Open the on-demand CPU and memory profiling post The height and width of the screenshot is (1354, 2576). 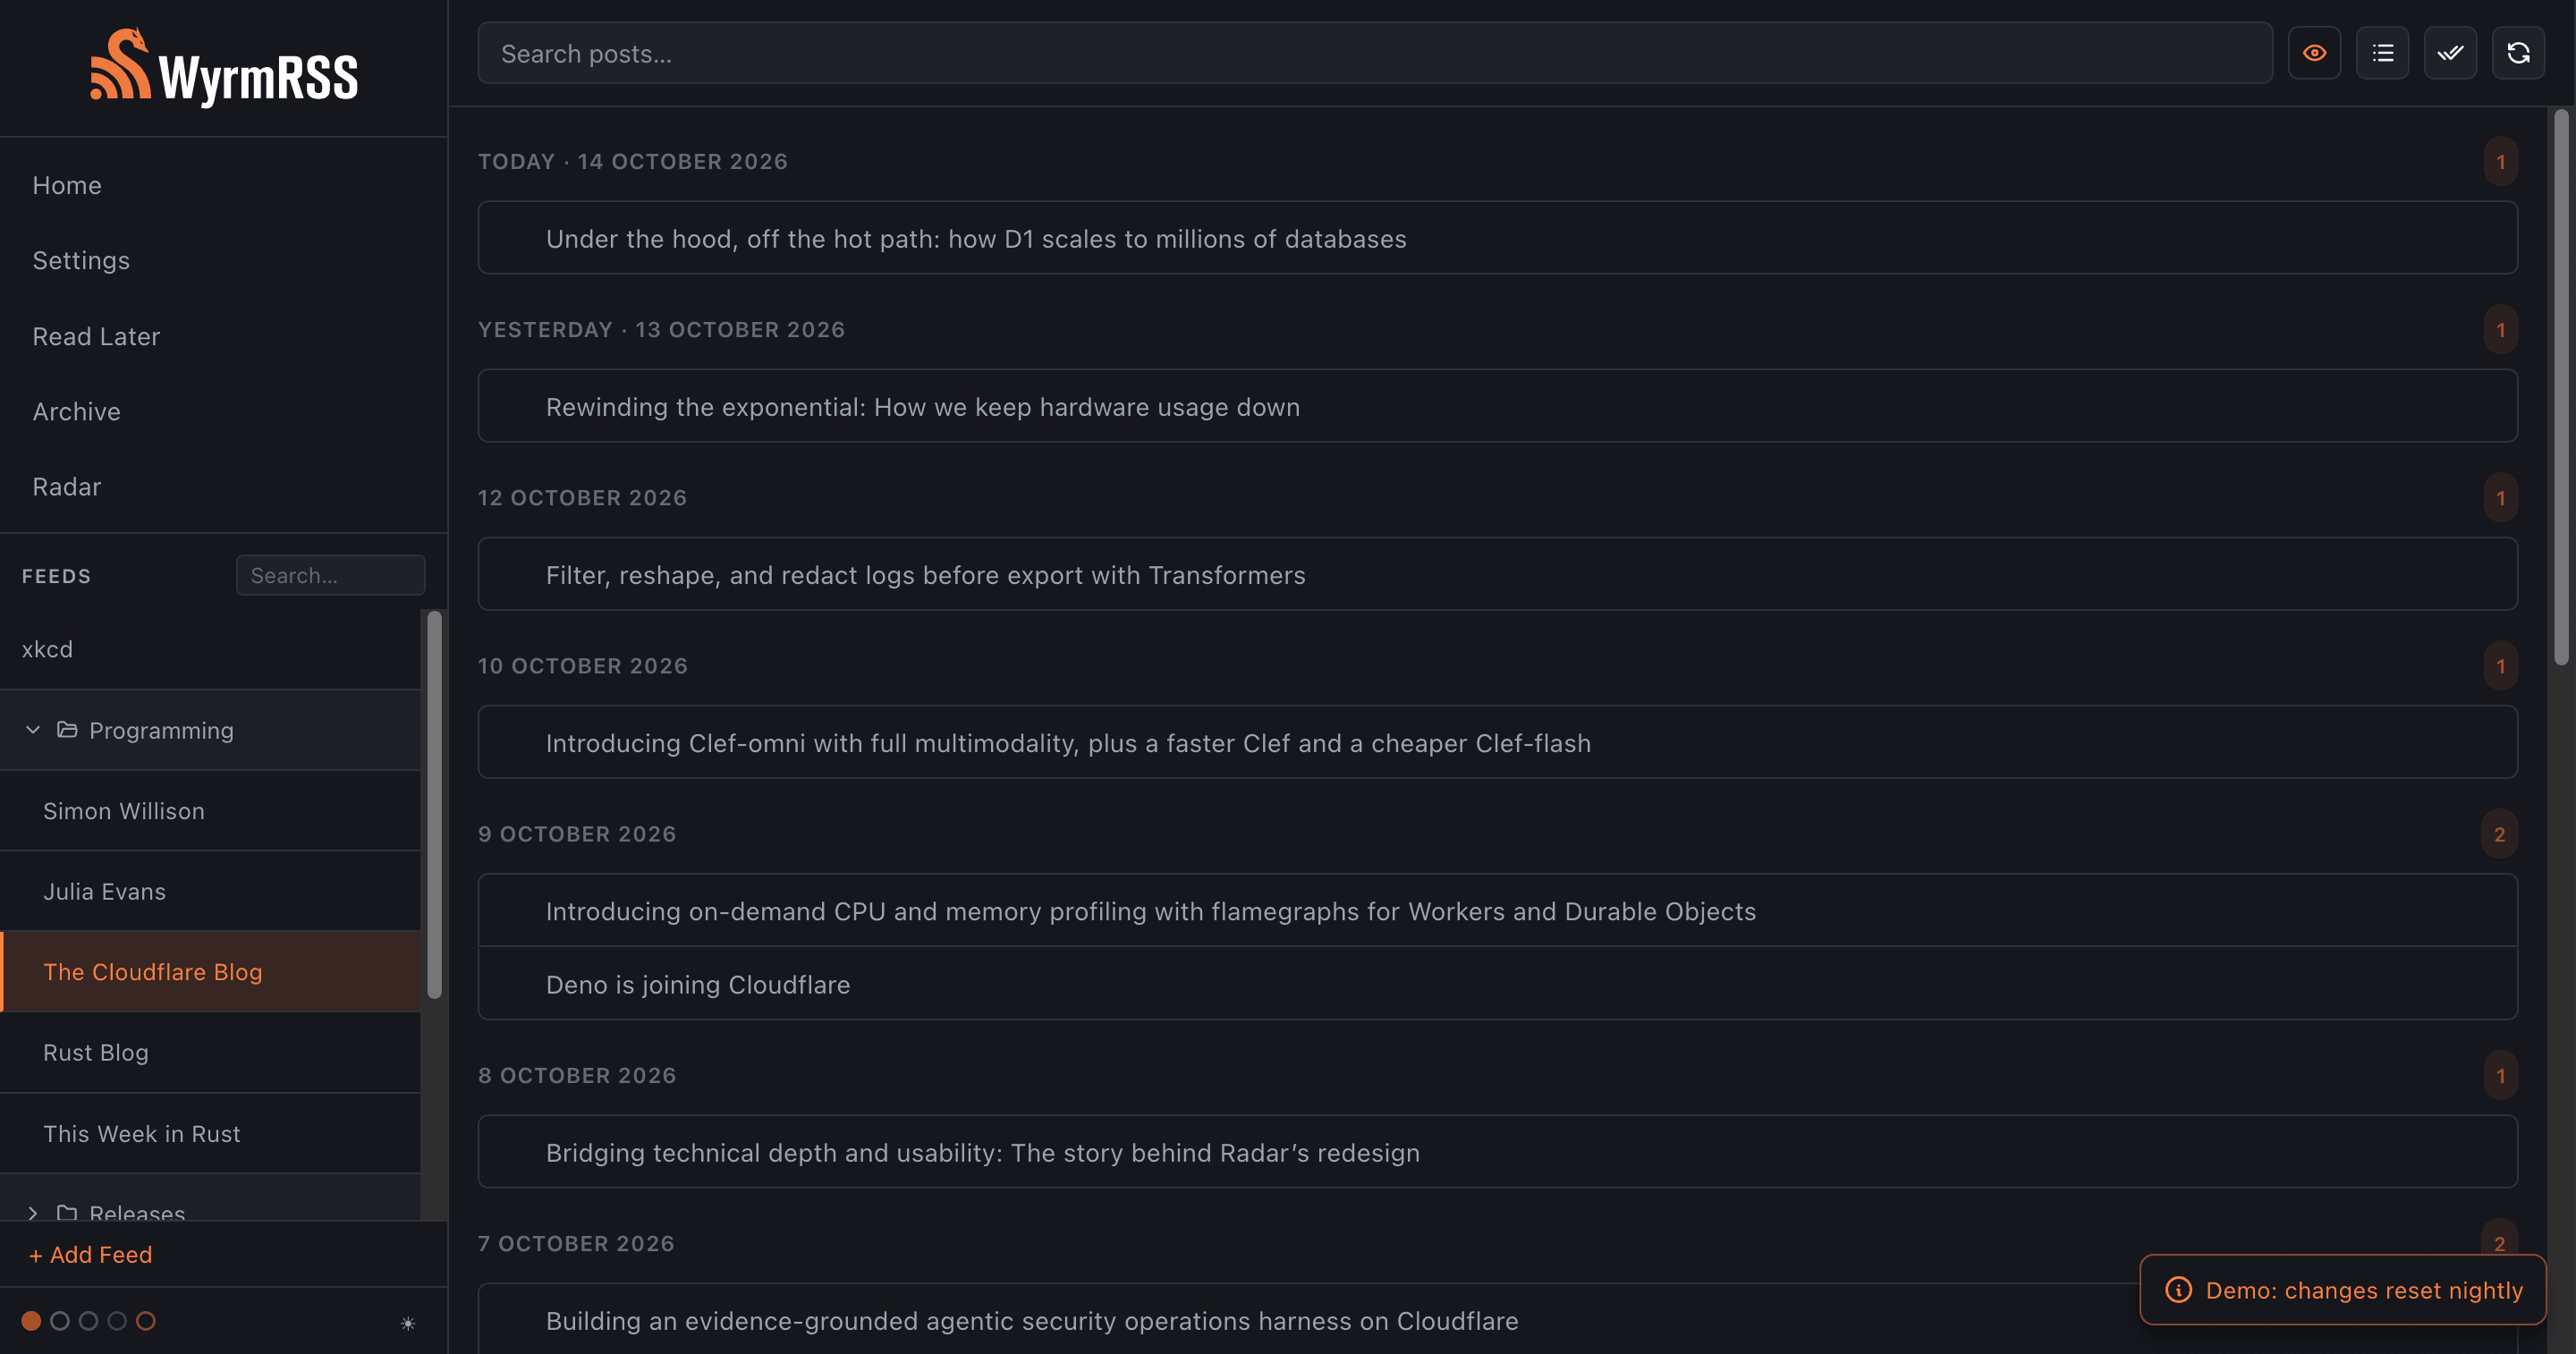[x=1497, y=910]
